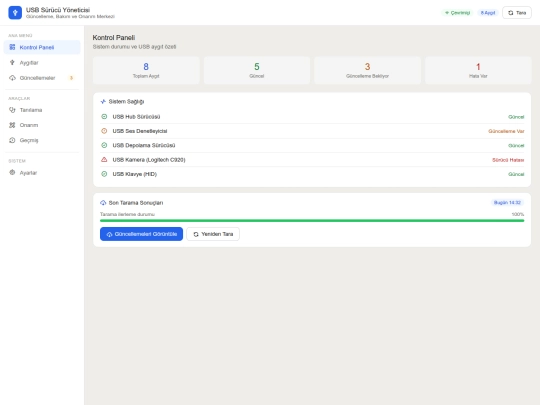Select the Toplam Aygıt stat card
Screen dimensions: 540x405
(146, 70)
